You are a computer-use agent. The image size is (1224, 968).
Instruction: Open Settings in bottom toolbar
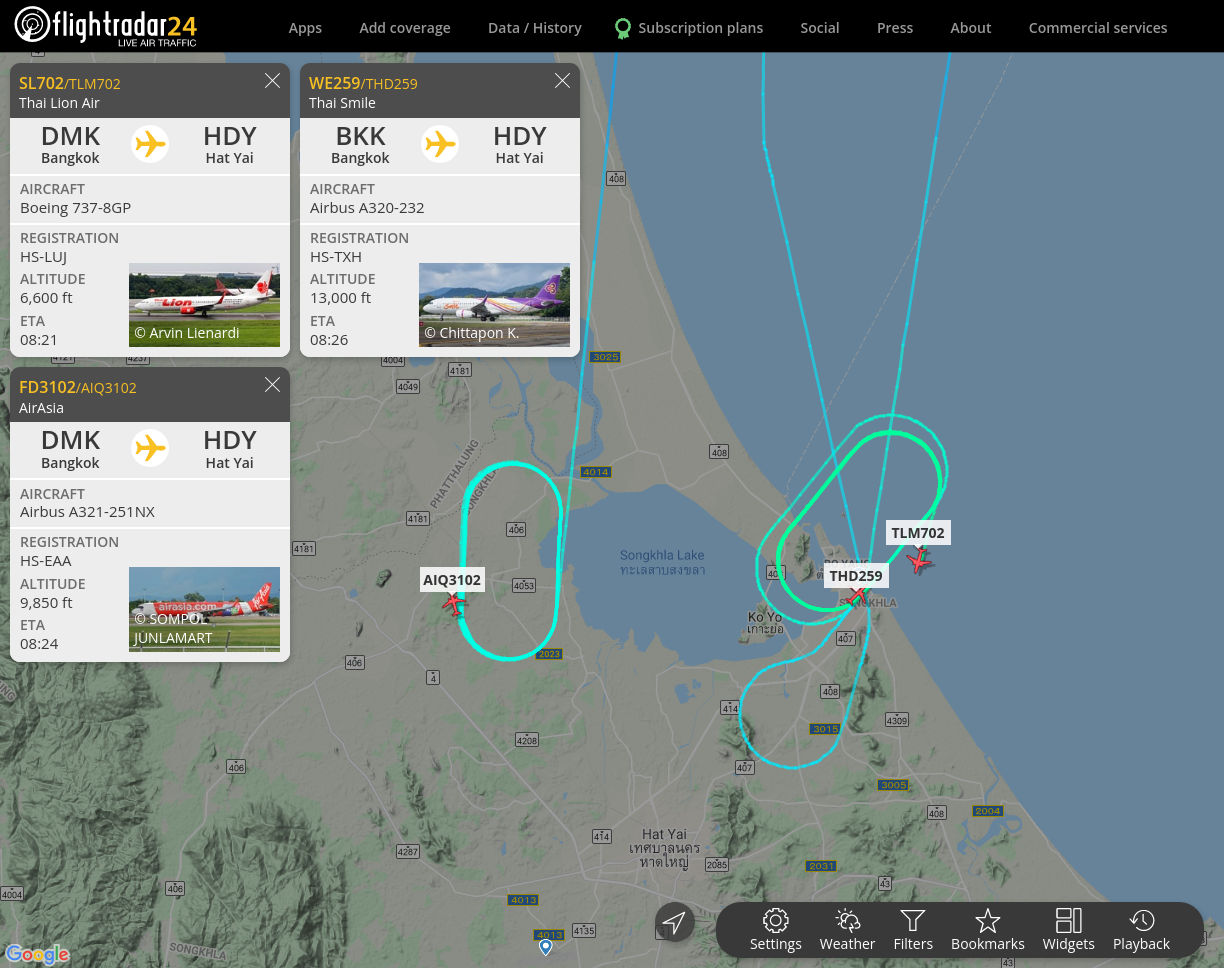pyautogui.click(x=776, y=930)
